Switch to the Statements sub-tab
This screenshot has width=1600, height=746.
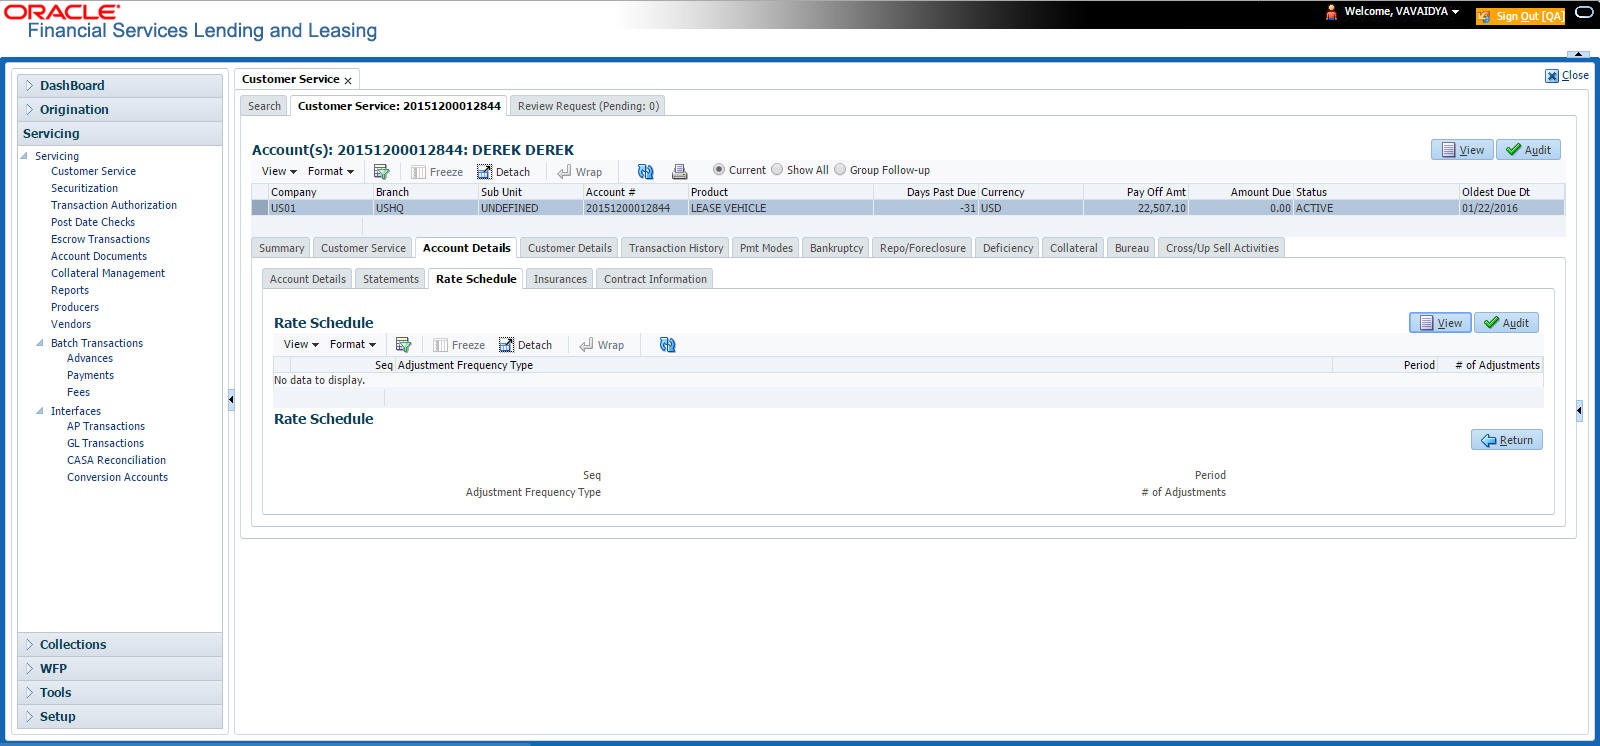(390, 279)
